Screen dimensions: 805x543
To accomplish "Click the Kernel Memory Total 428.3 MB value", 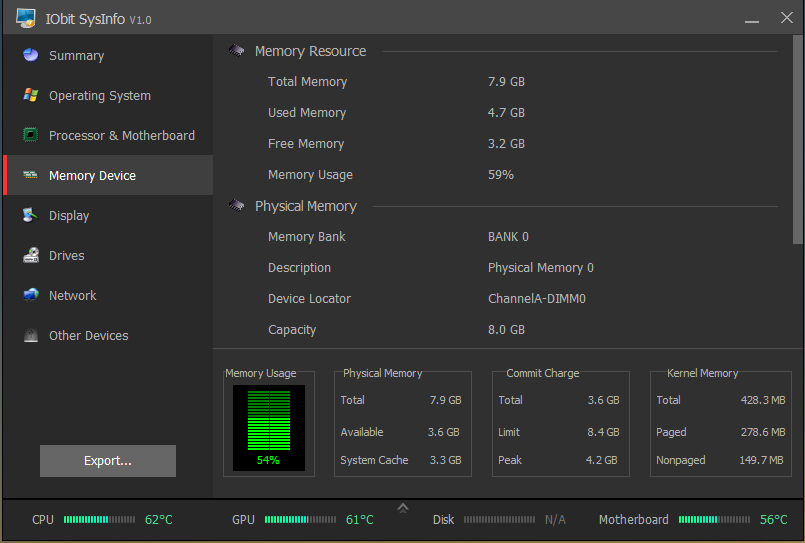I will pyautogui.click(x=763, y=400).
